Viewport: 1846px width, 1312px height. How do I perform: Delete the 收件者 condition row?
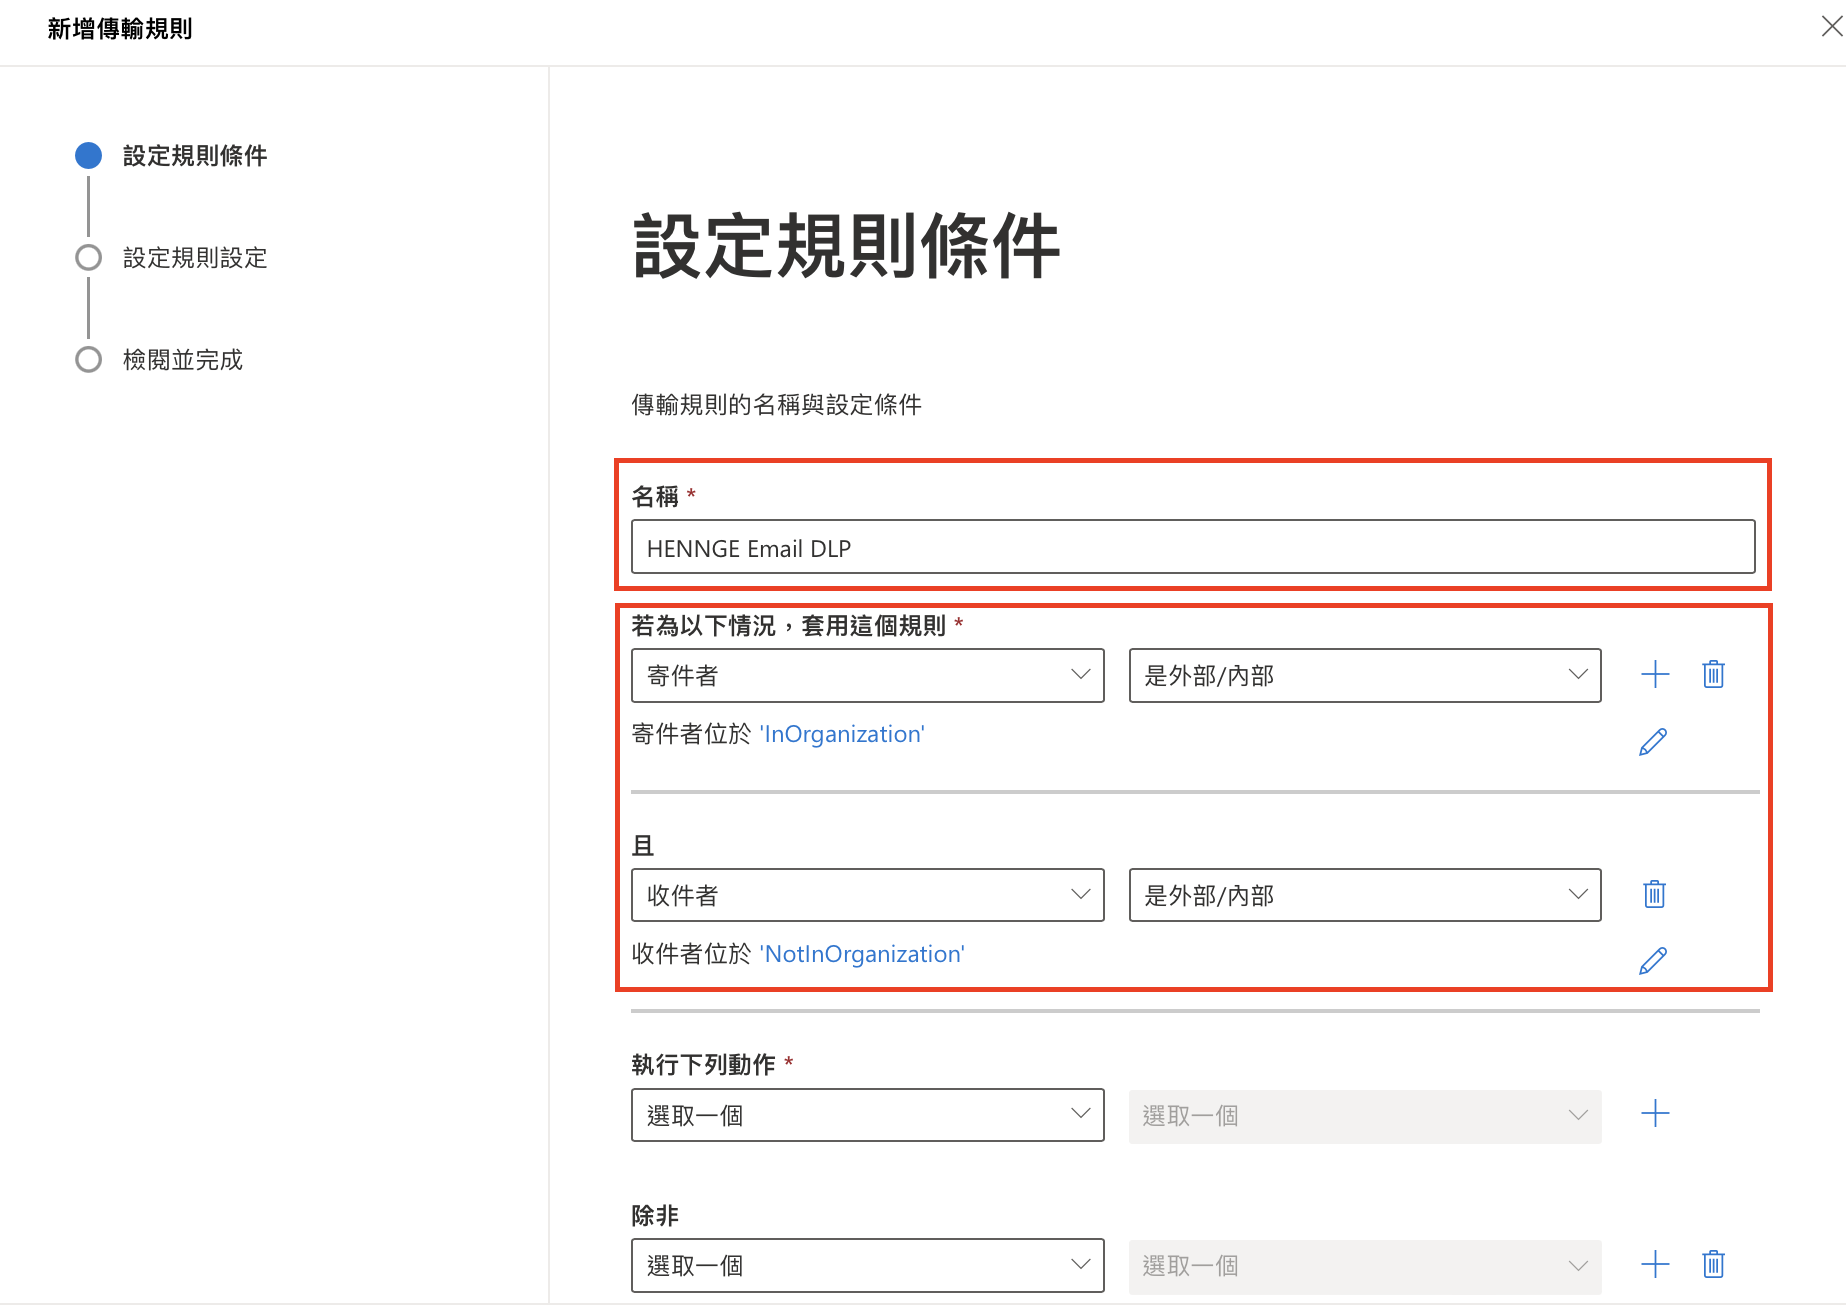click(x=1654, y=894)
